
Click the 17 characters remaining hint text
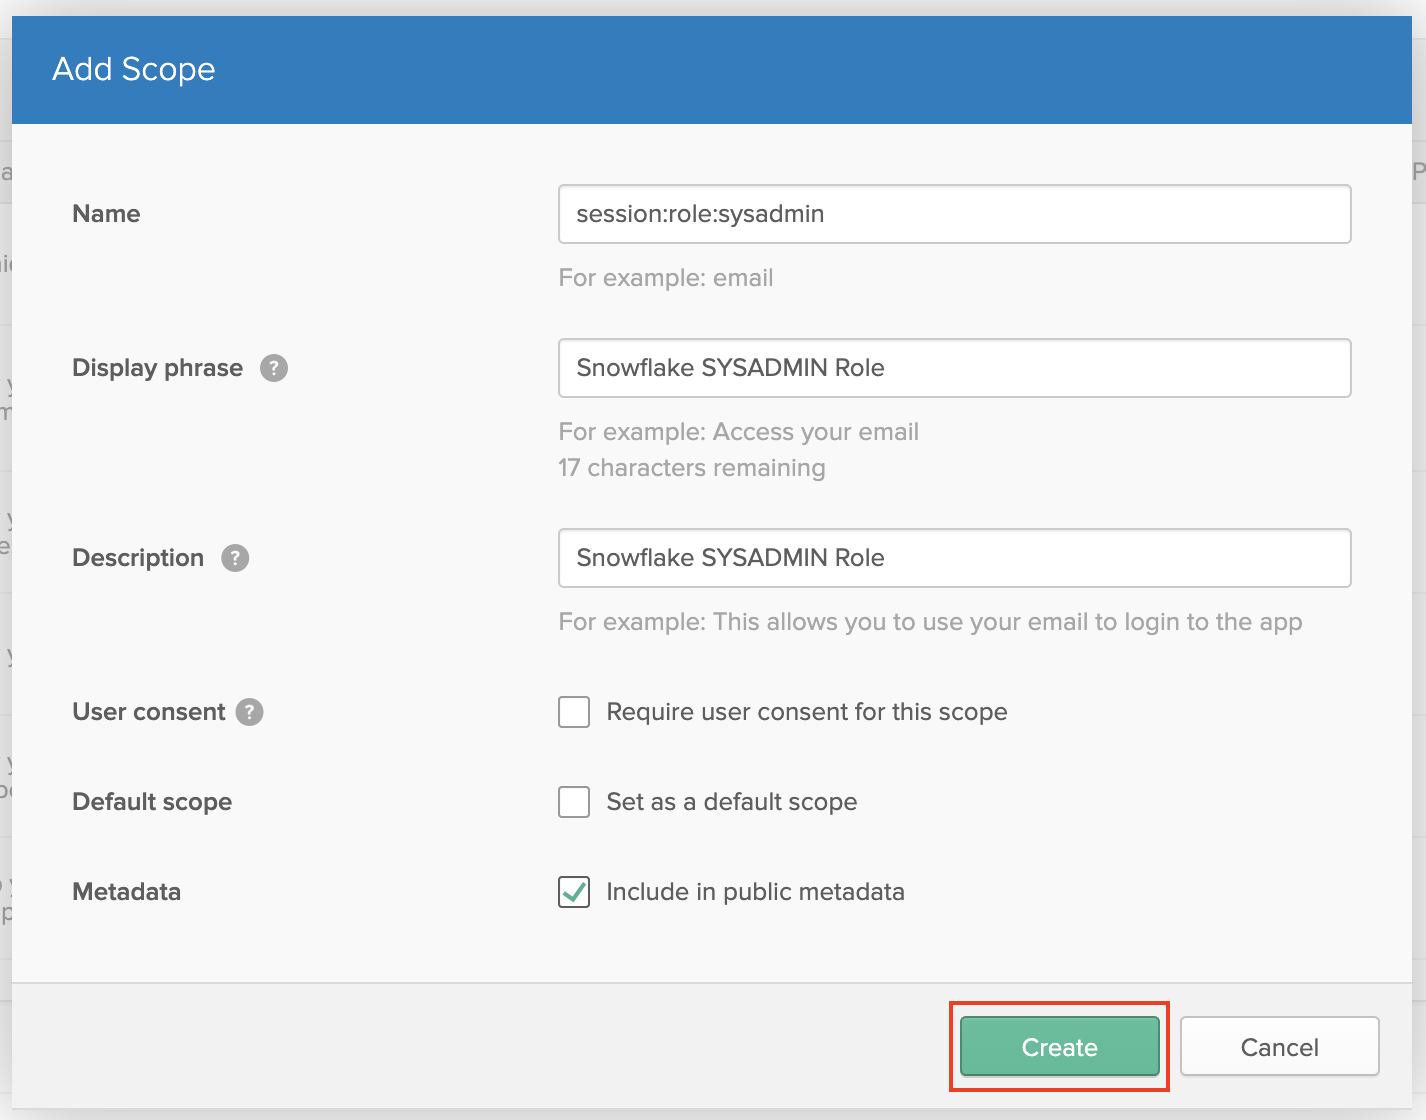tap(691, 468)
